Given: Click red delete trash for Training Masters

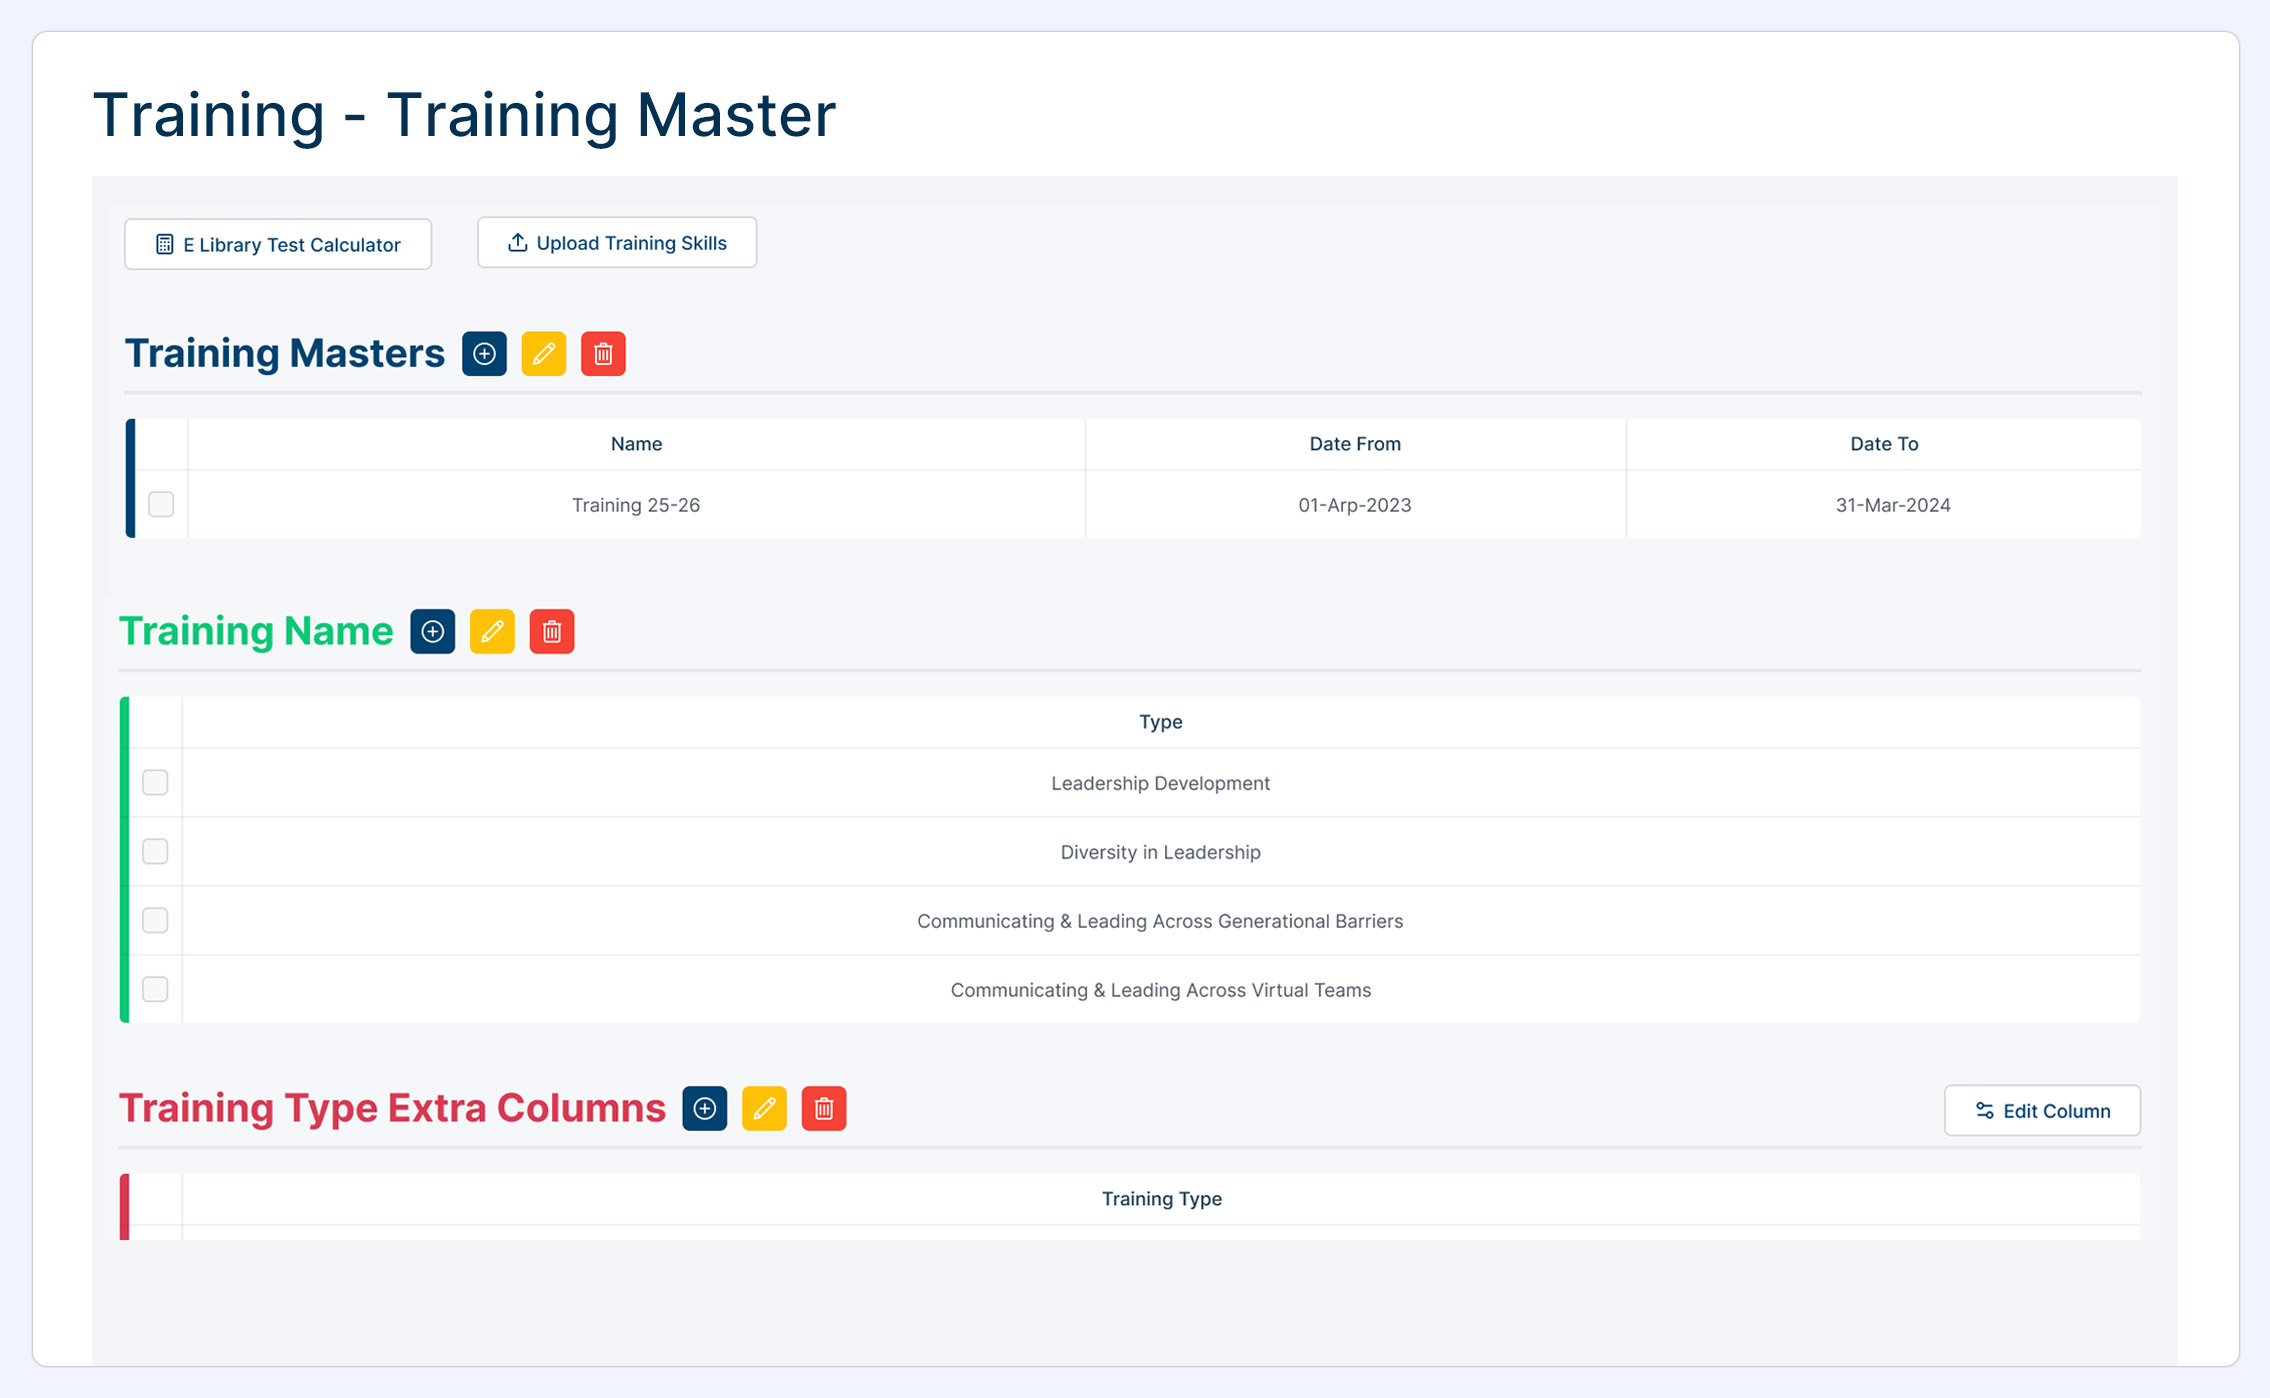Looking at the screenshot, I should tap(603, 354).
